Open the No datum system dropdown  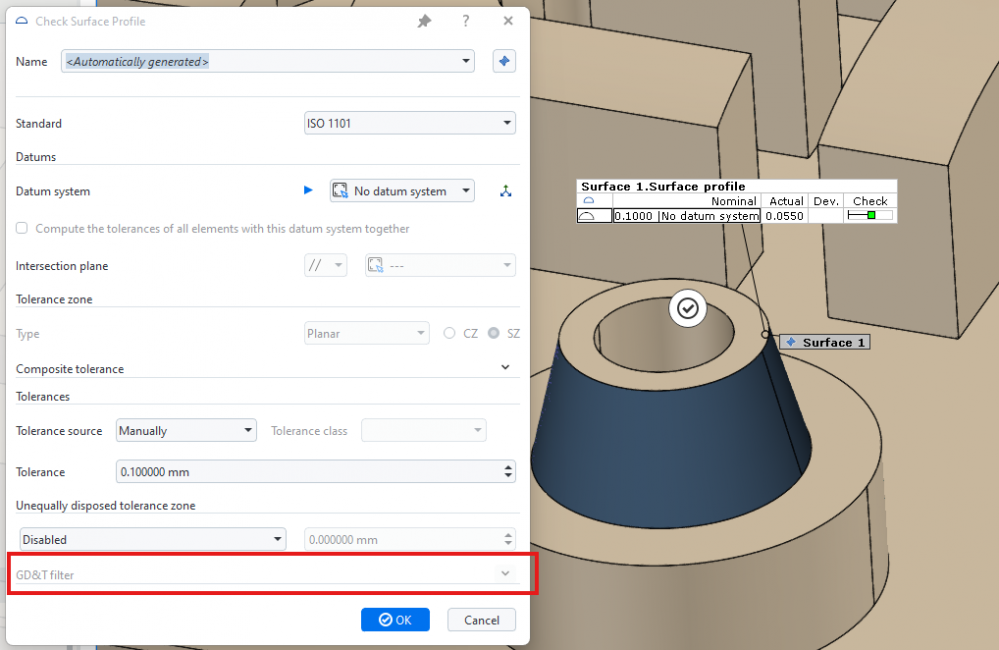(402, 191)
